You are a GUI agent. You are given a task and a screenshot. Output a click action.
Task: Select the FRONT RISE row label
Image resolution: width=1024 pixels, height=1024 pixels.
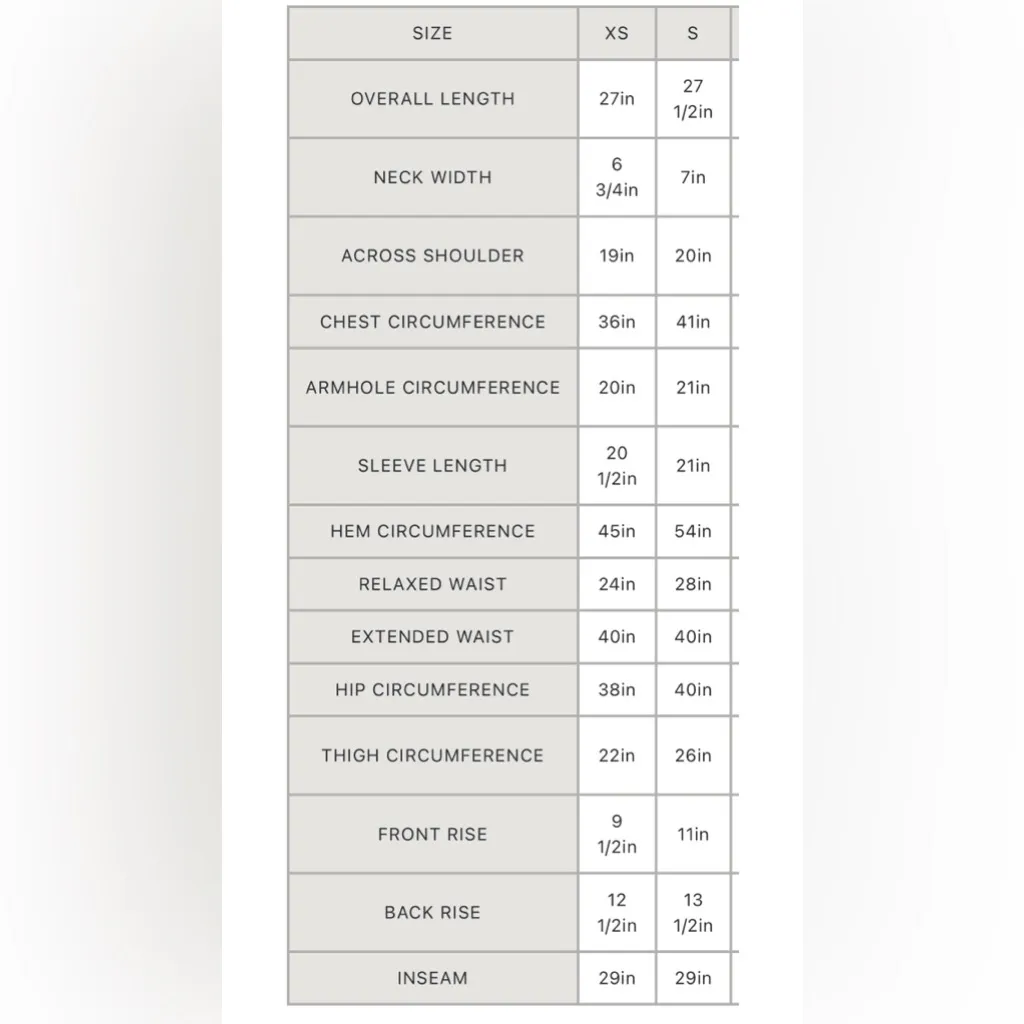tap(432, 834)
